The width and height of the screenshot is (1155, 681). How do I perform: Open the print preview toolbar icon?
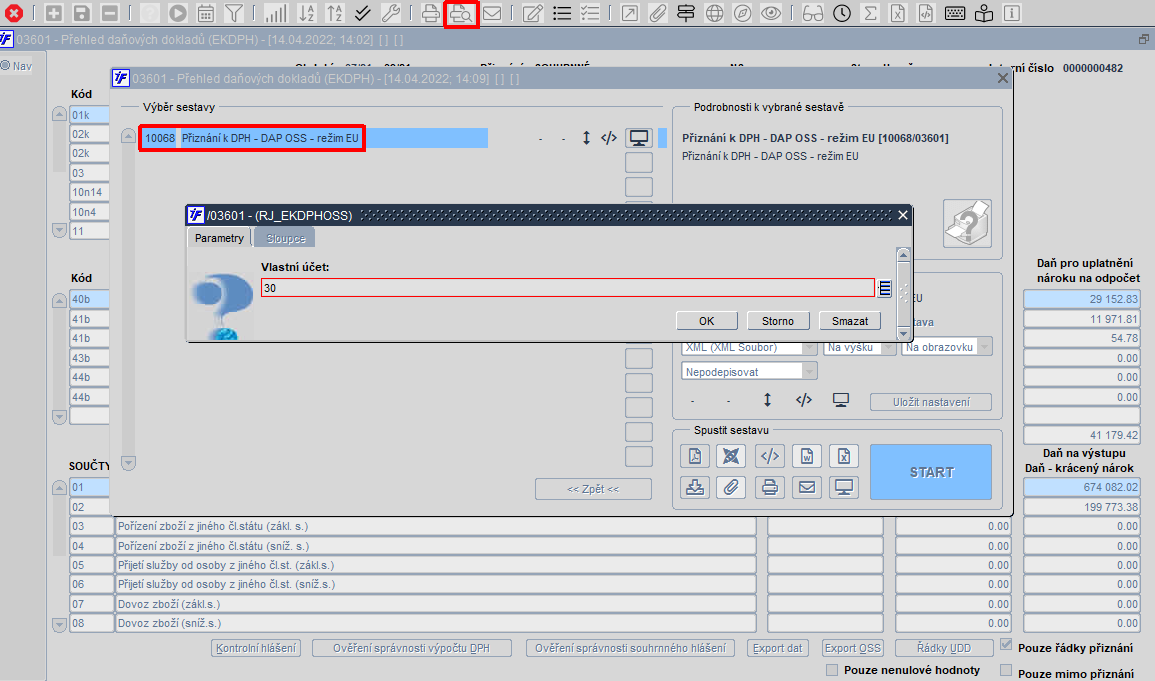tap(461, 13)
